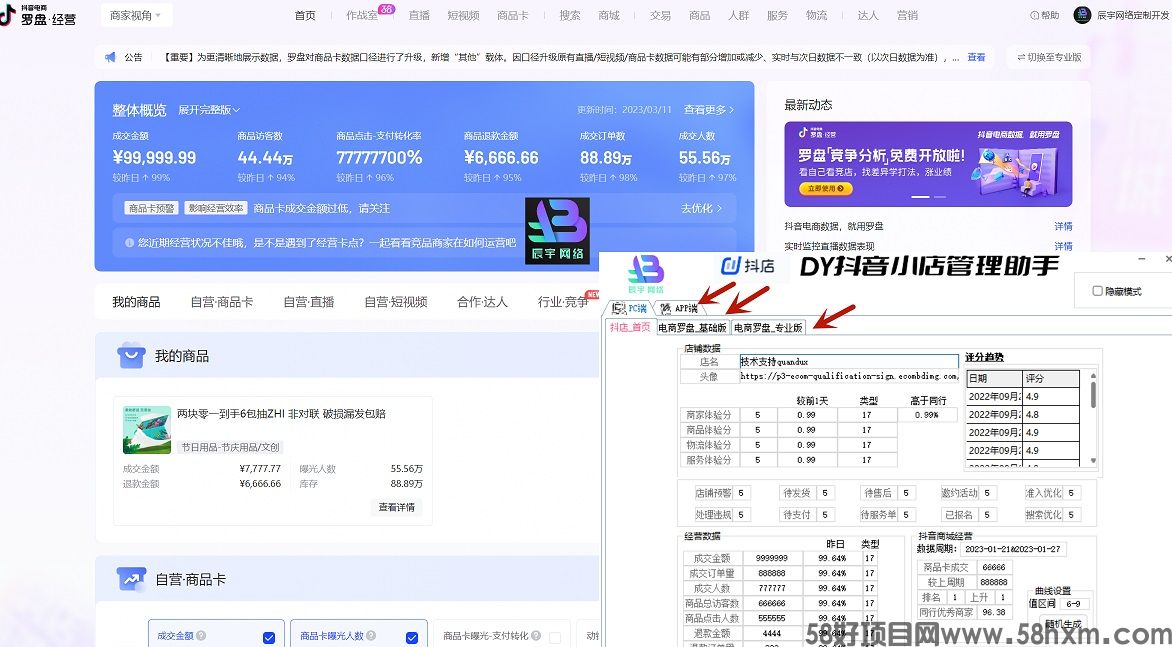Switch to the 行业·竞争 section tab
The height and width of the screenshot is (647, 1172).
click(563, 302)
